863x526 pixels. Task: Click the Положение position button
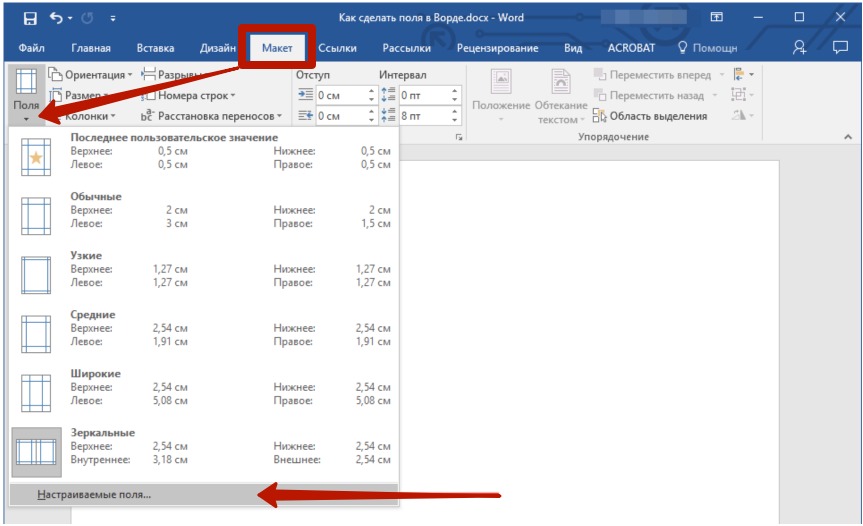click(x=501, y=96)
